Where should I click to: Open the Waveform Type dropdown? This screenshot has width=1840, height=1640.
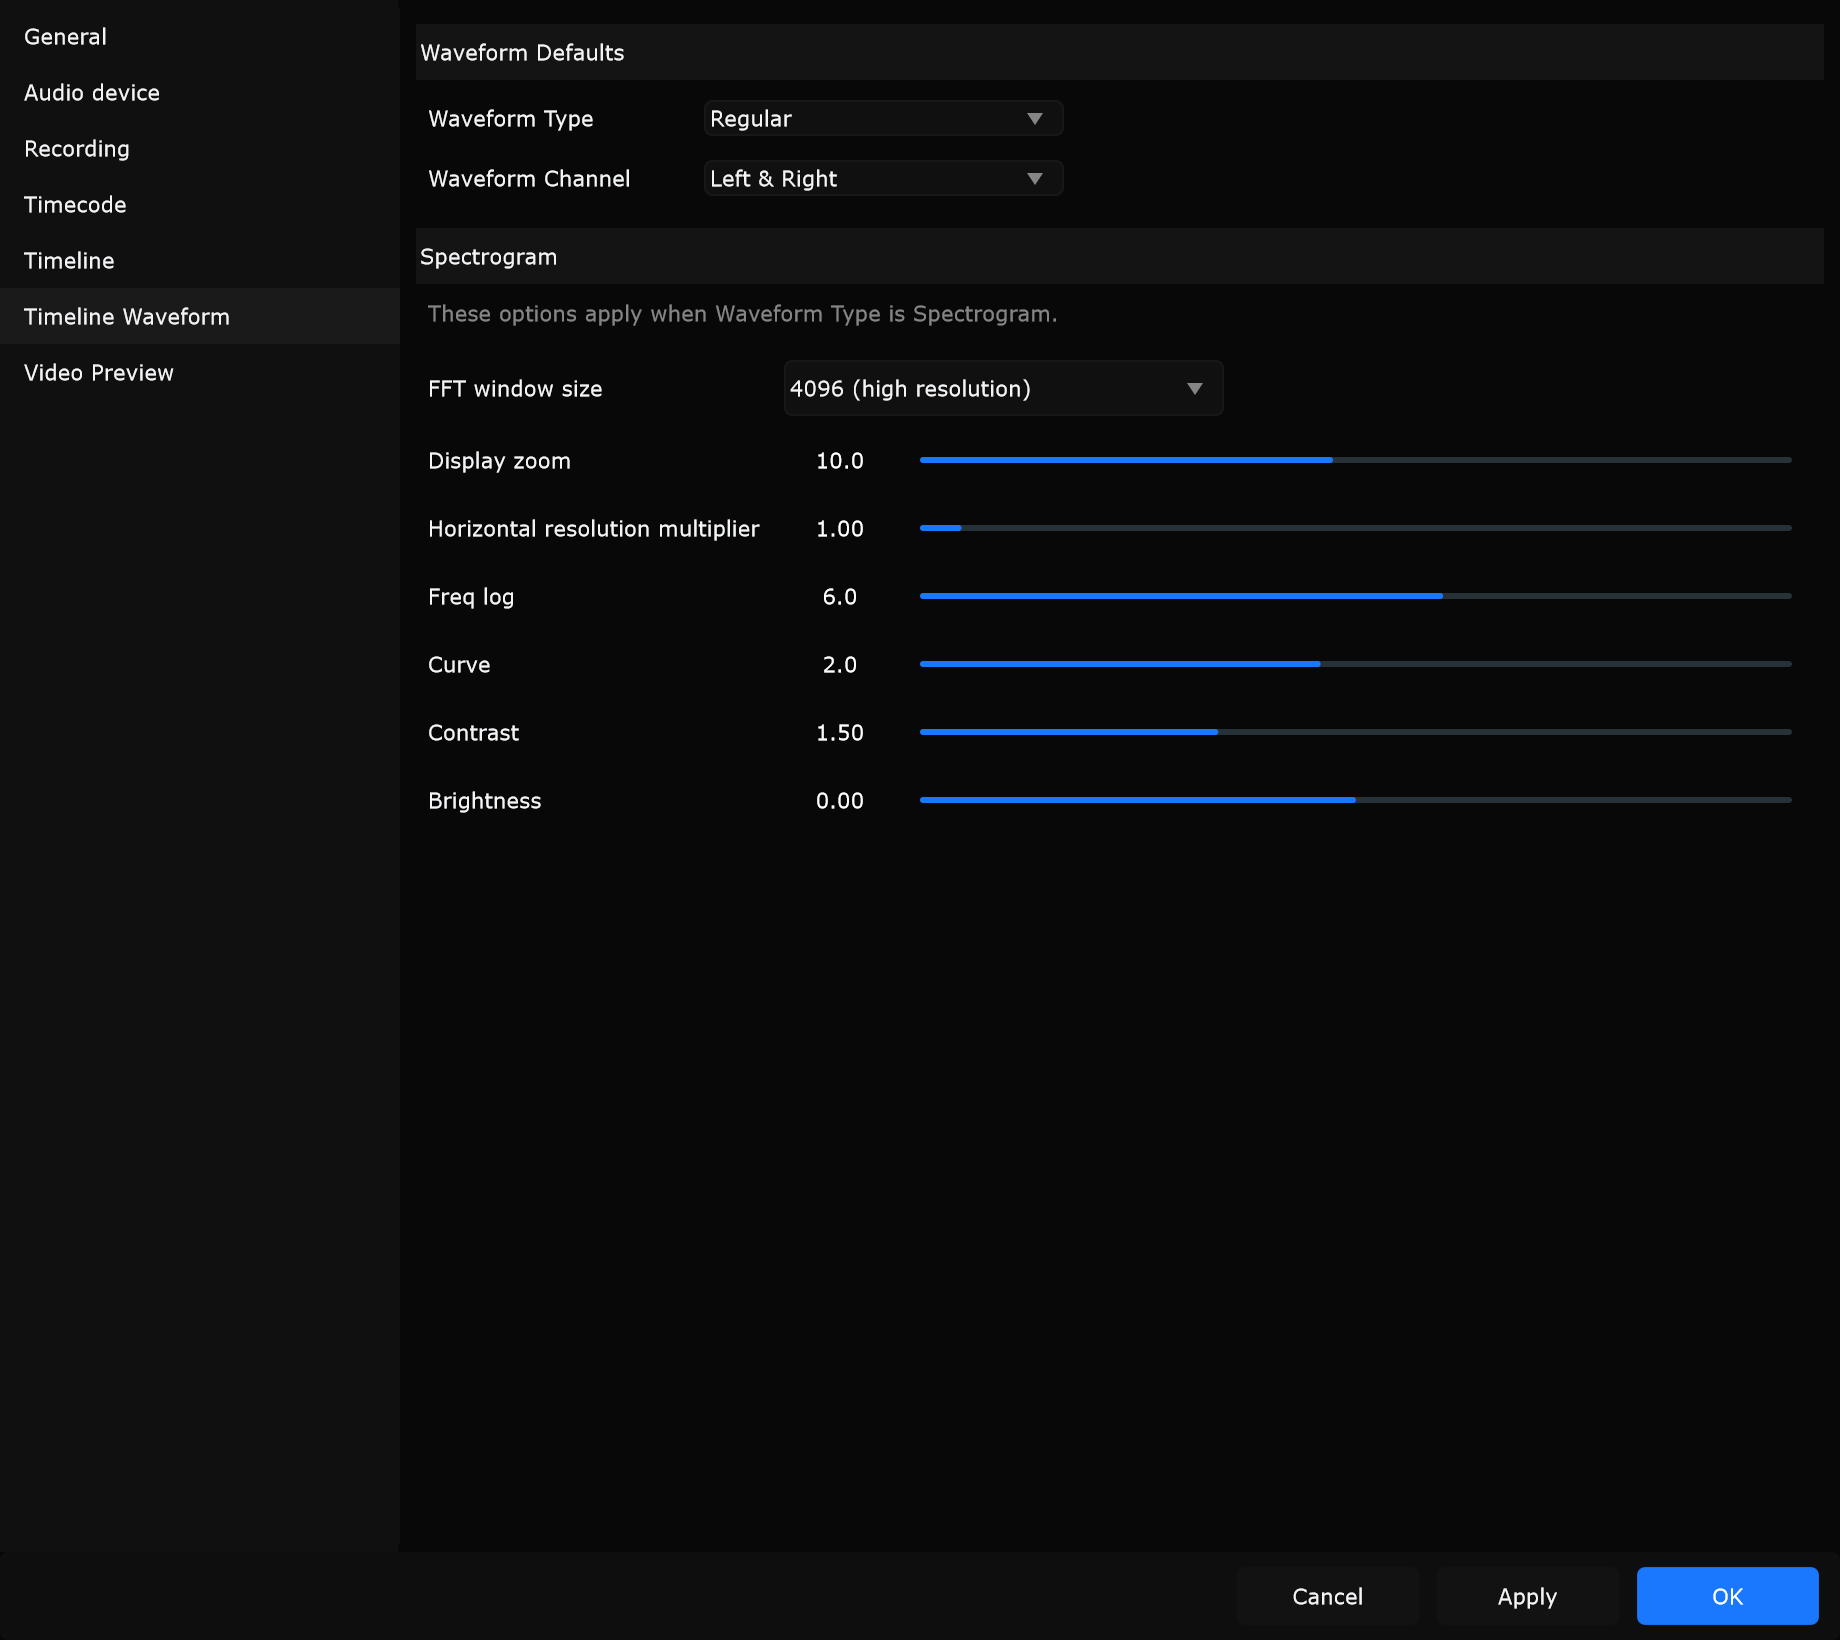coord(883,119)
